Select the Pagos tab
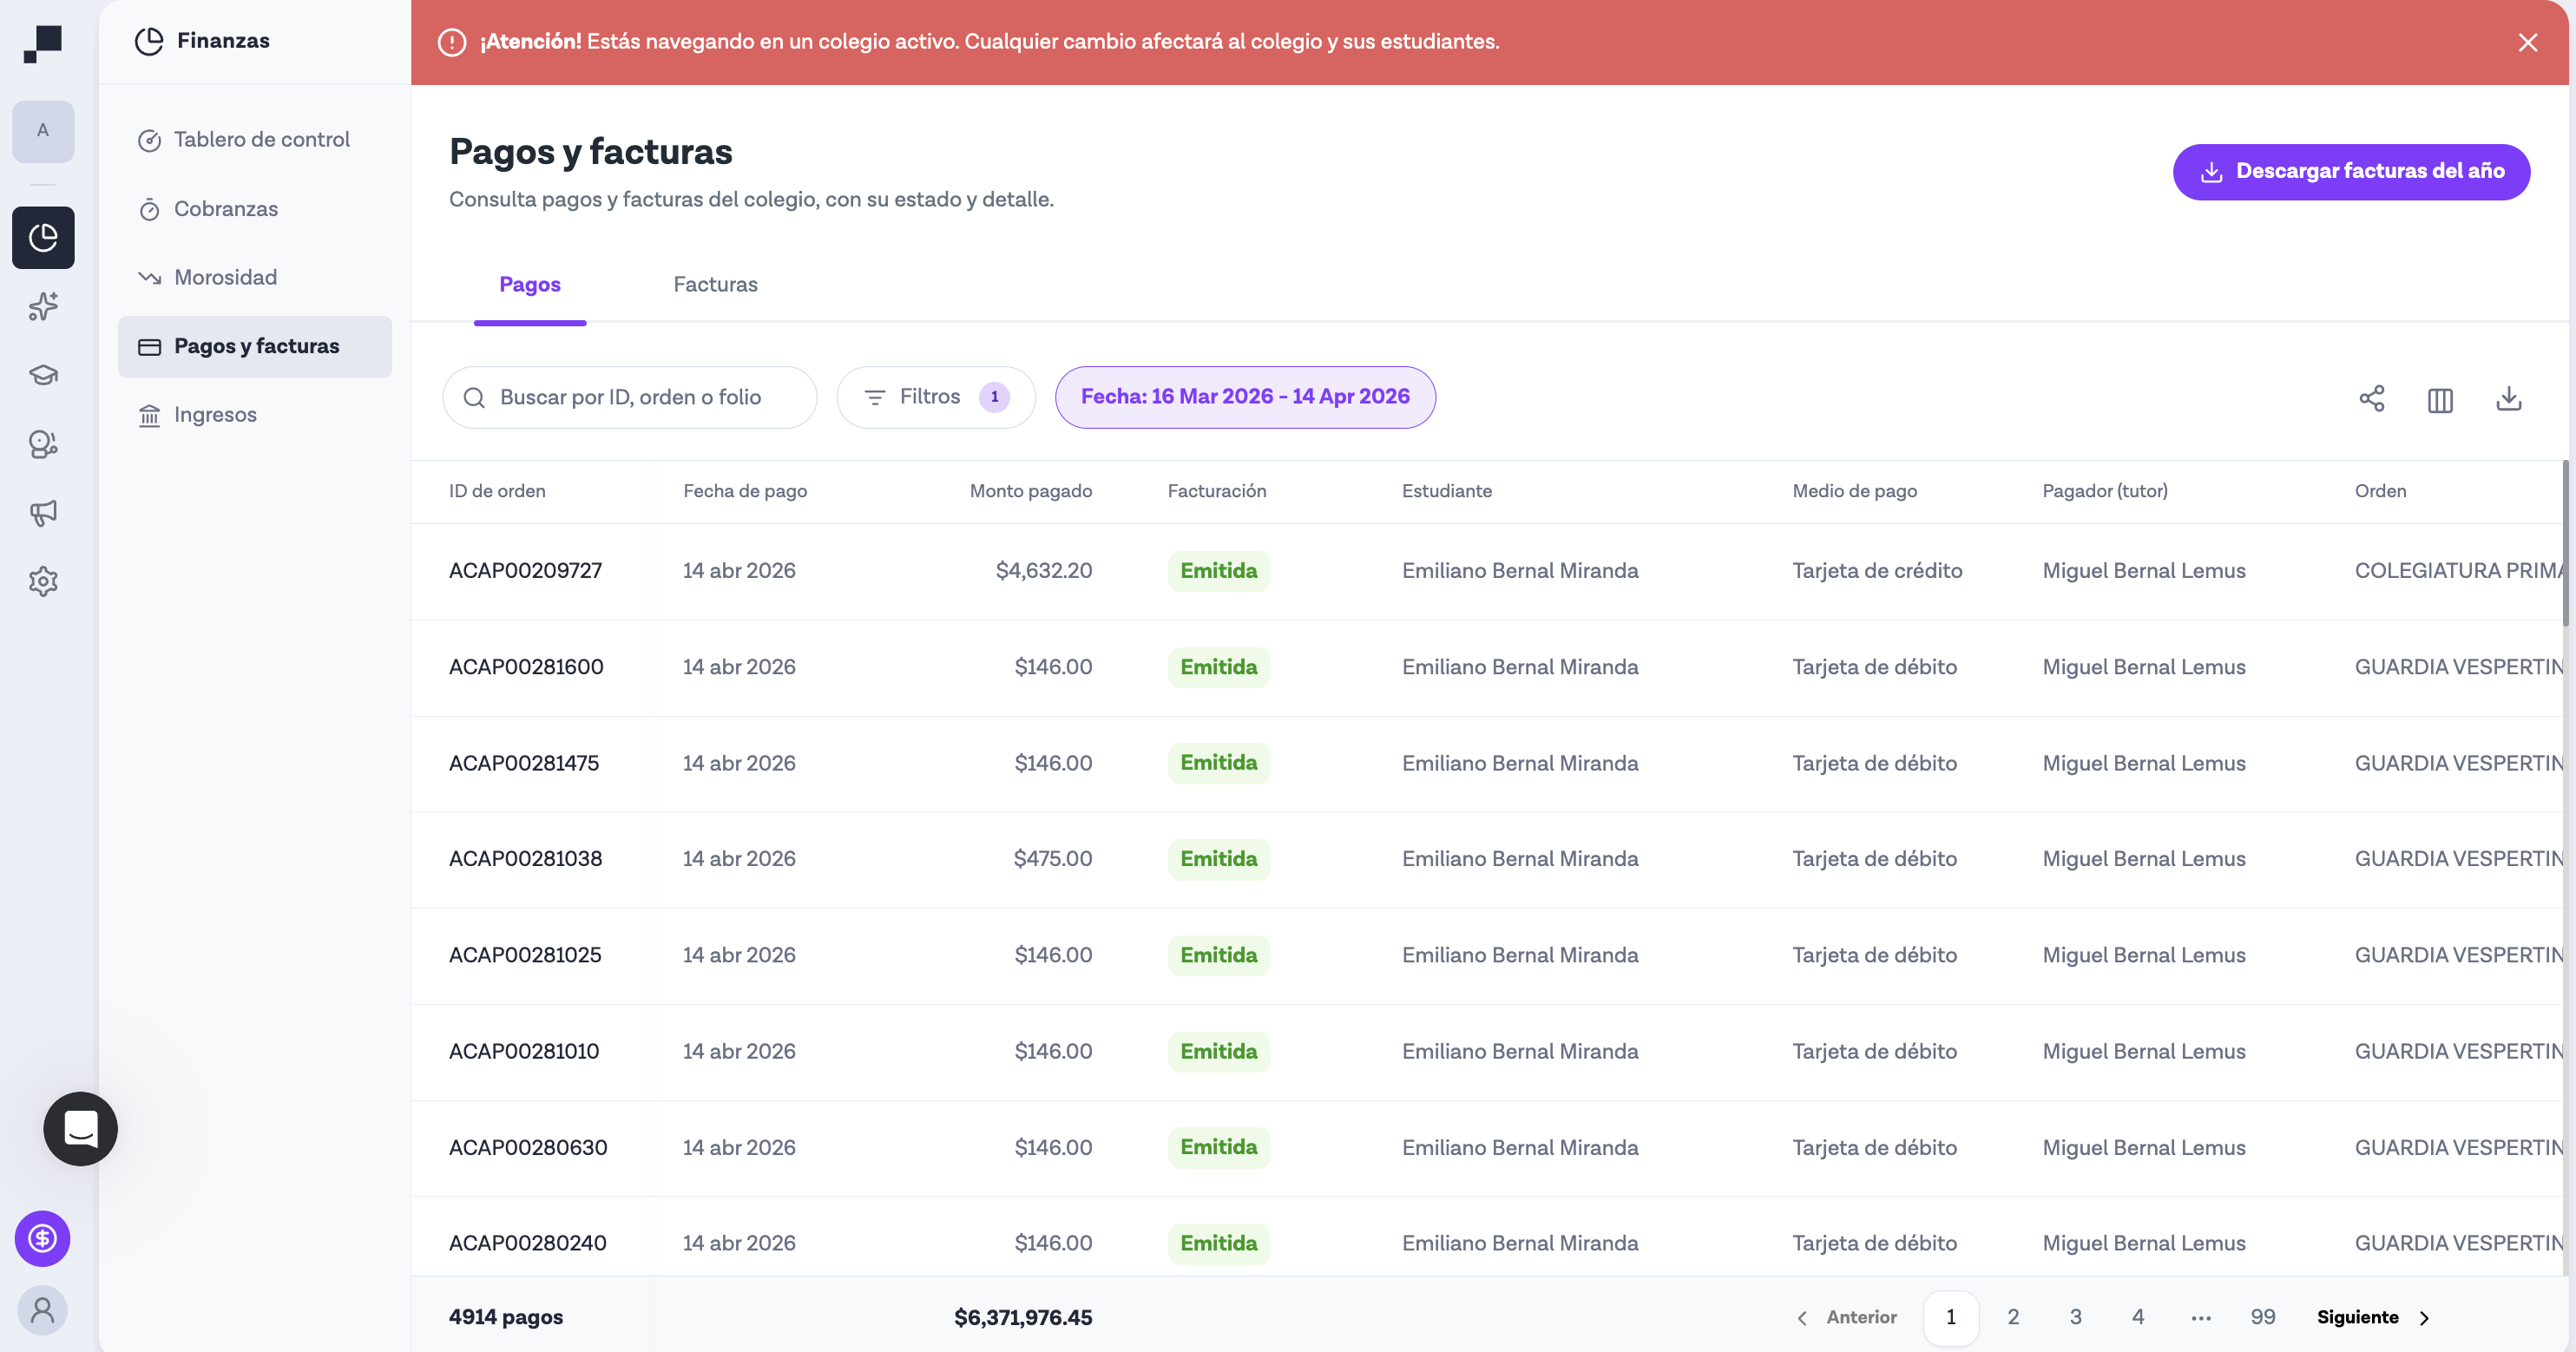2576x1352 pixels. point(530,284)
